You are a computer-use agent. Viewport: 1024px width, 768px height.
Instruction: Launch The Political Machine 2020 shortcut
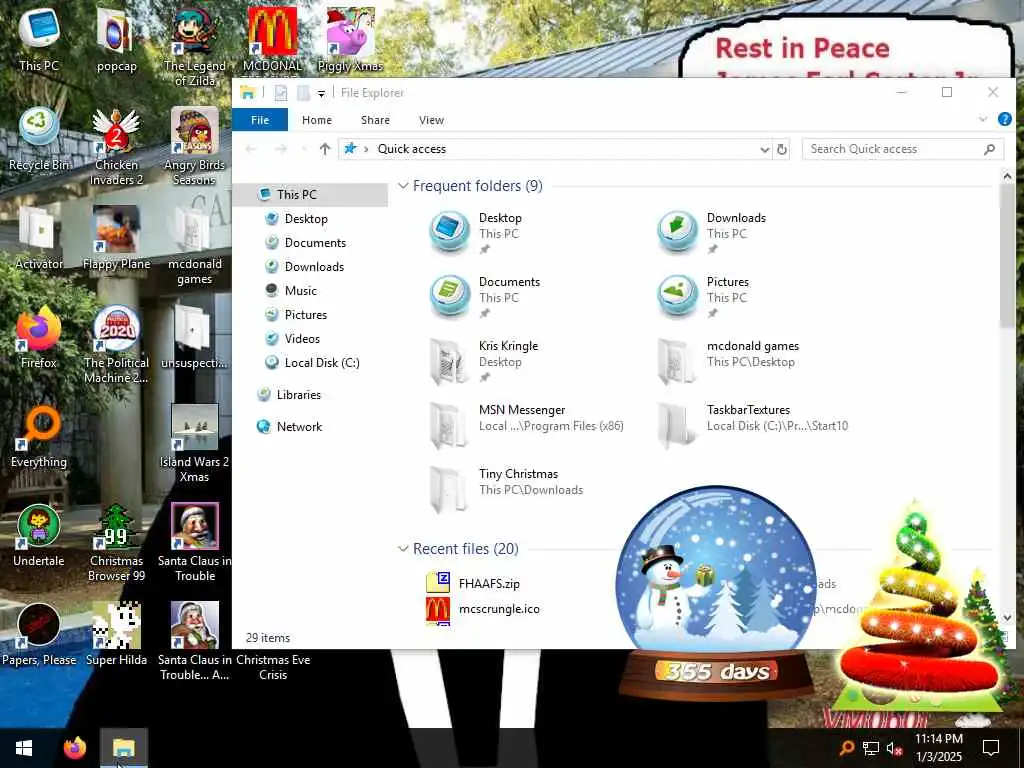[x=116, y=345]
